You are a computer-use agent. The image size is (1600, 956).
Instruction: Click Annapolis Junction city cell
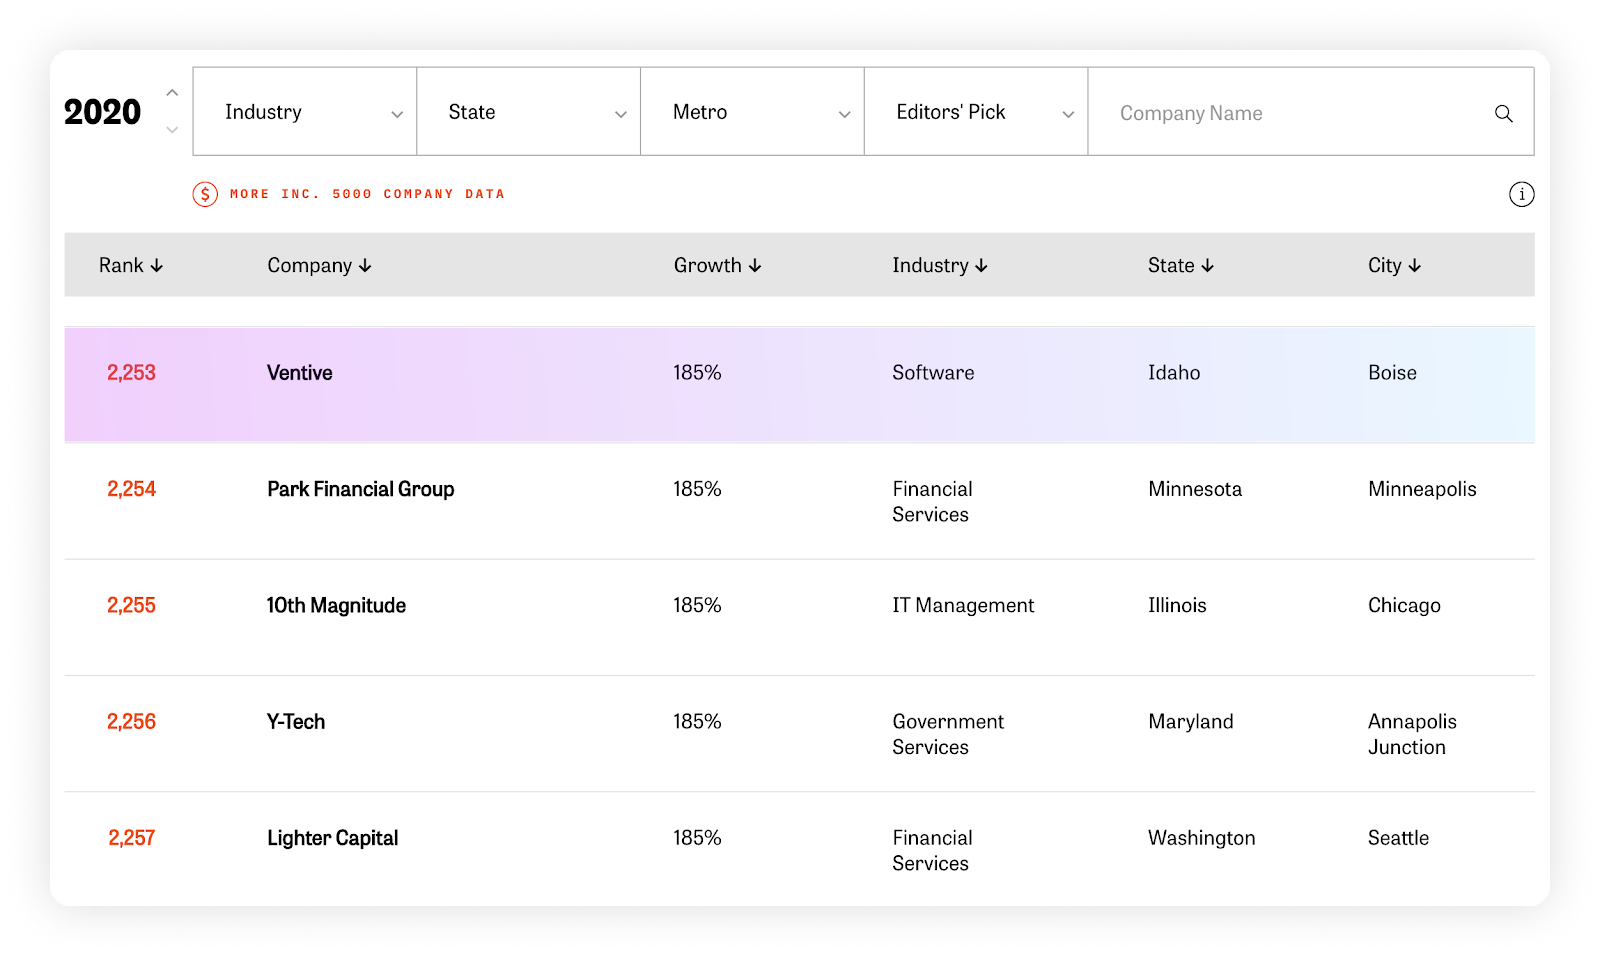[1412, 734]
